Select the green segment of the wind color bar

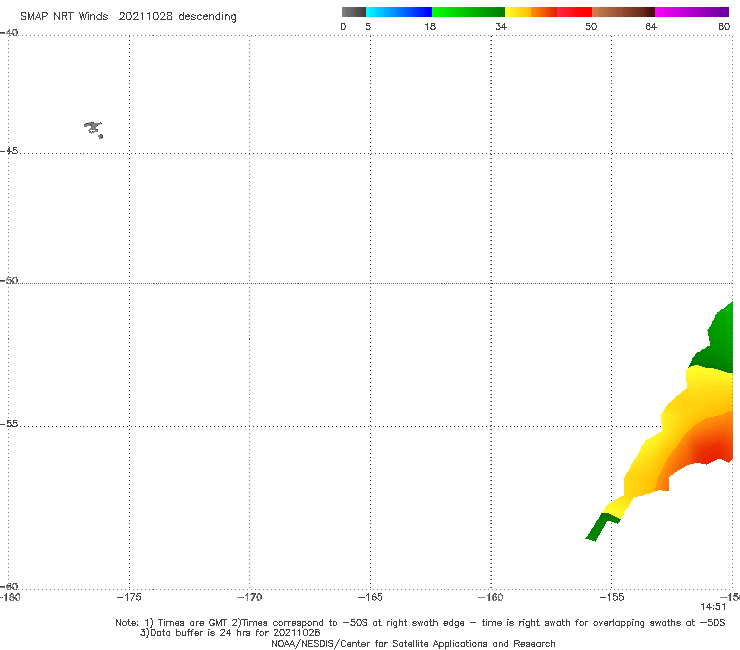468,12
